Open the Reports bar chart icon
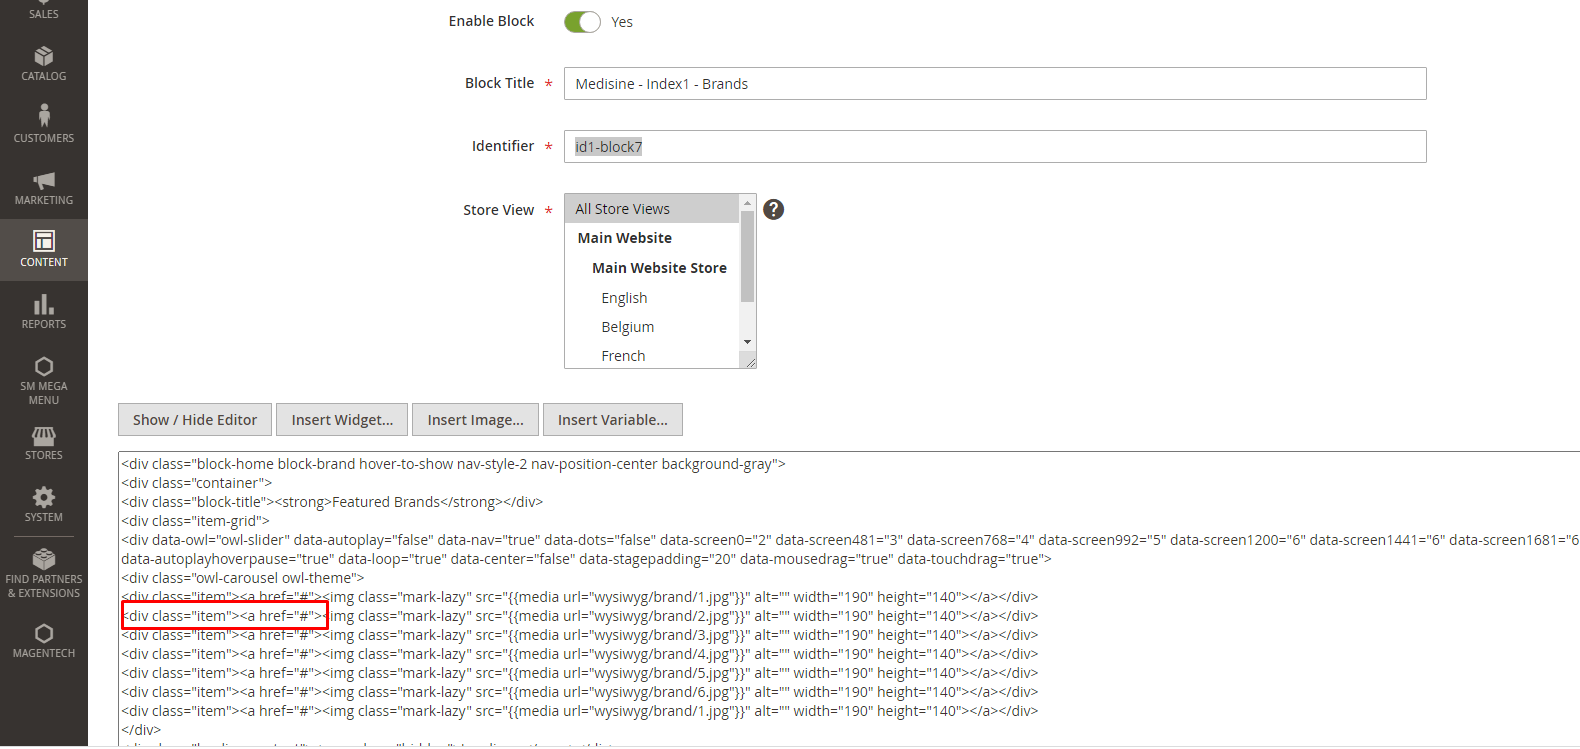 point(44,304)
